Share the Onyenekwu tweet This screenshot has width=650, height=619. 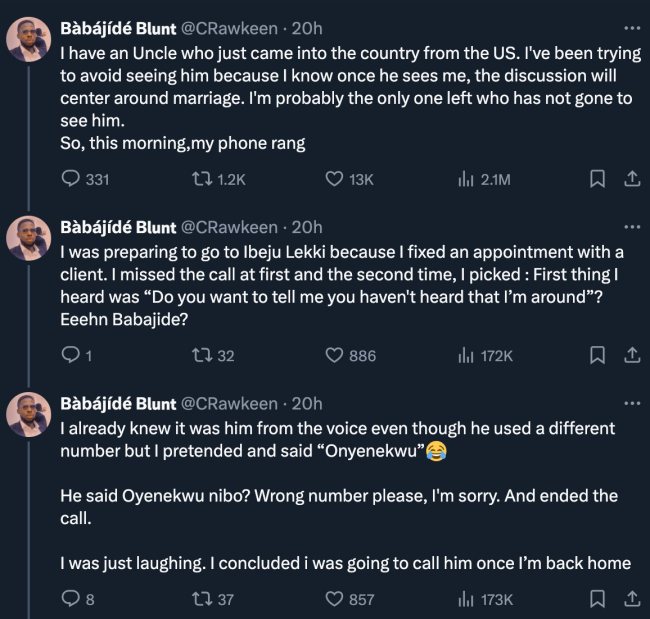coord(631,599)
